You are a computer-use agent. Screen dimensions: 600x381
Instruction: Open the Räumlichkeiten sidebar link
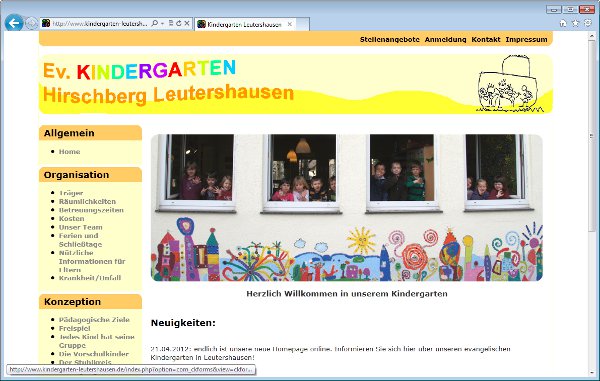87,202
